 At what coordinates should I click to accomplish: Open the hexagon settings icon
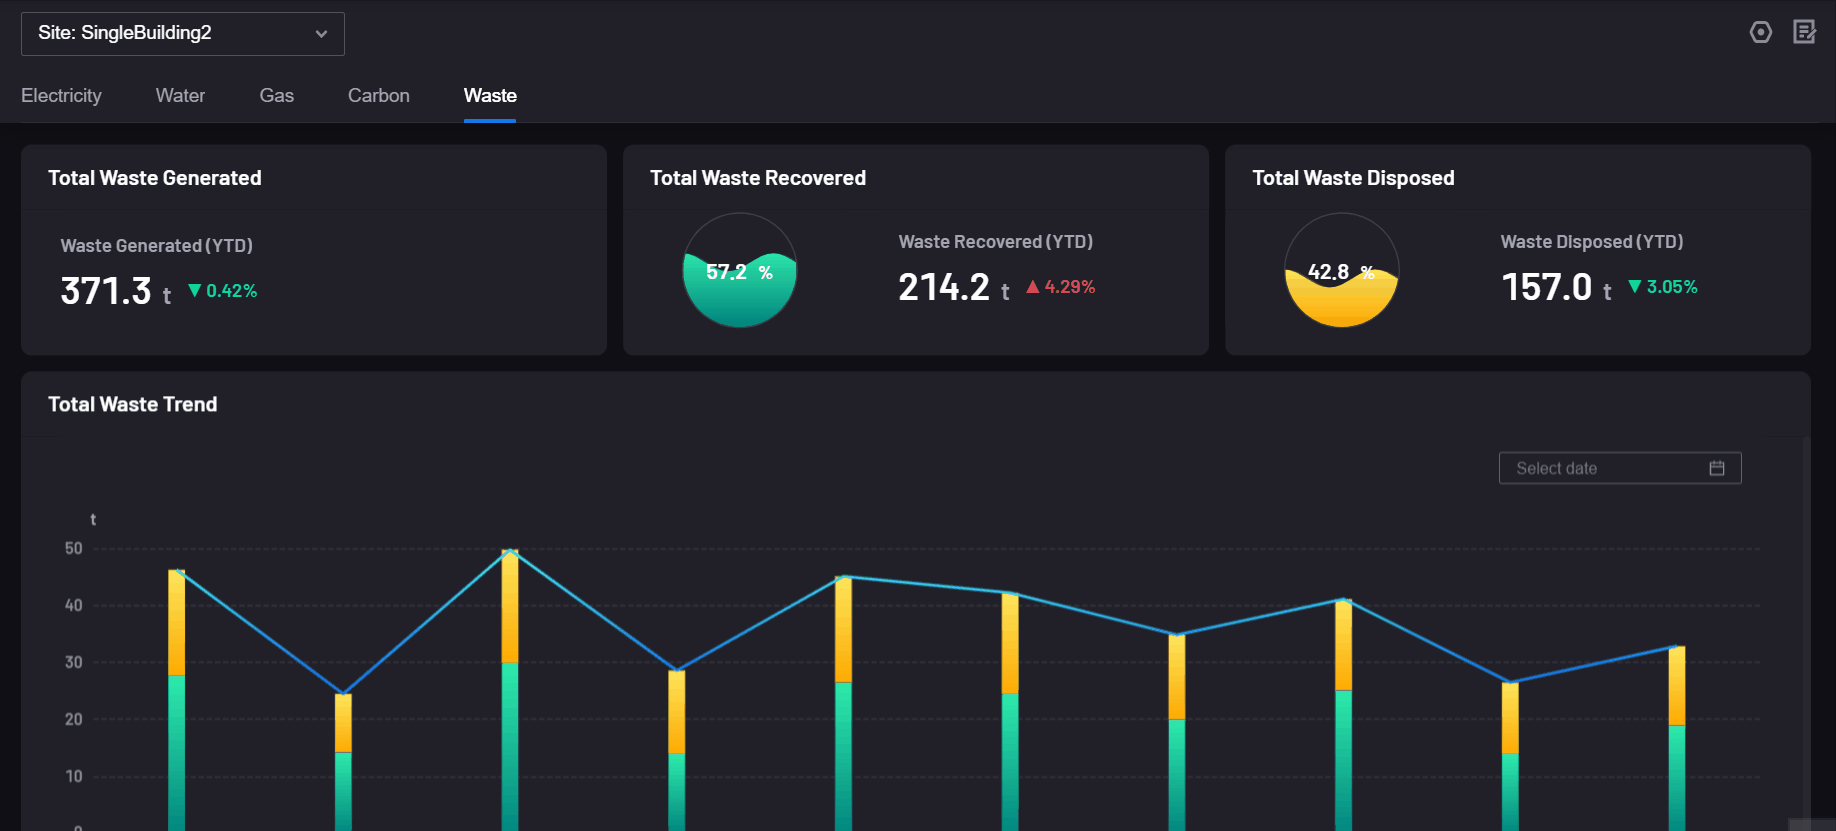tap(1760, 32)
